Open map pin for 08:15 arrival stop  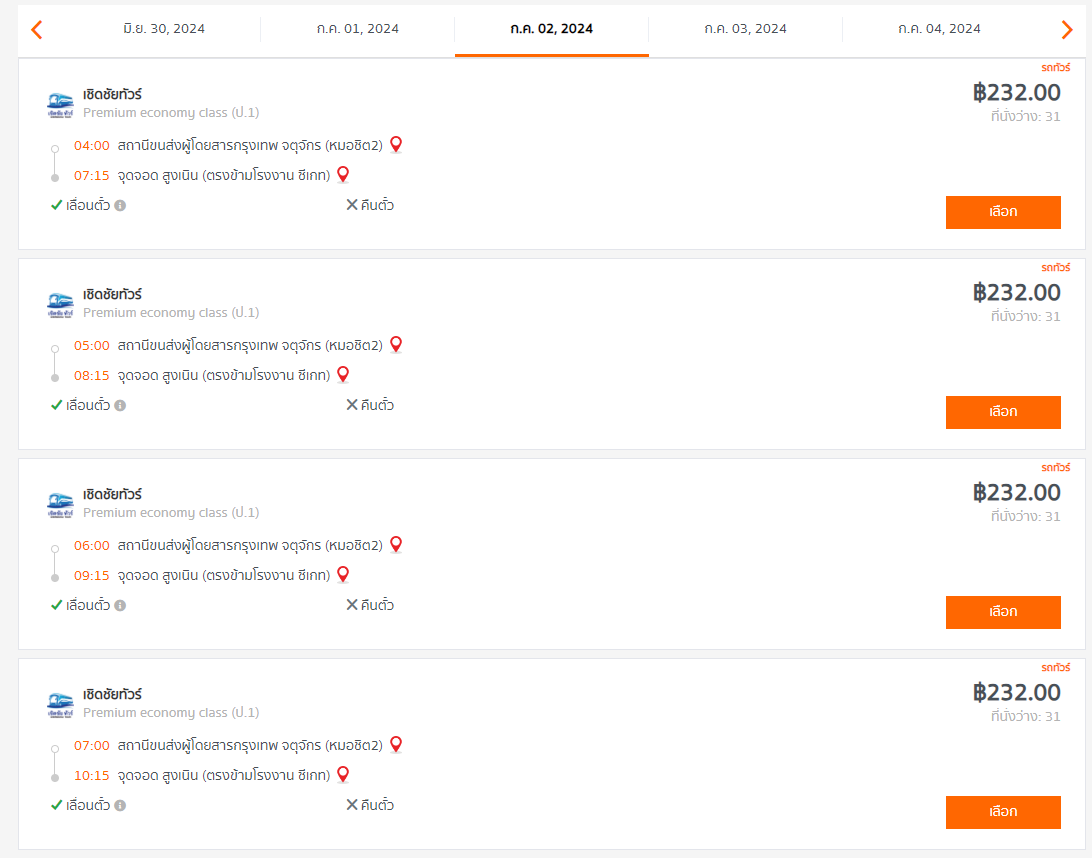[343, 375]
